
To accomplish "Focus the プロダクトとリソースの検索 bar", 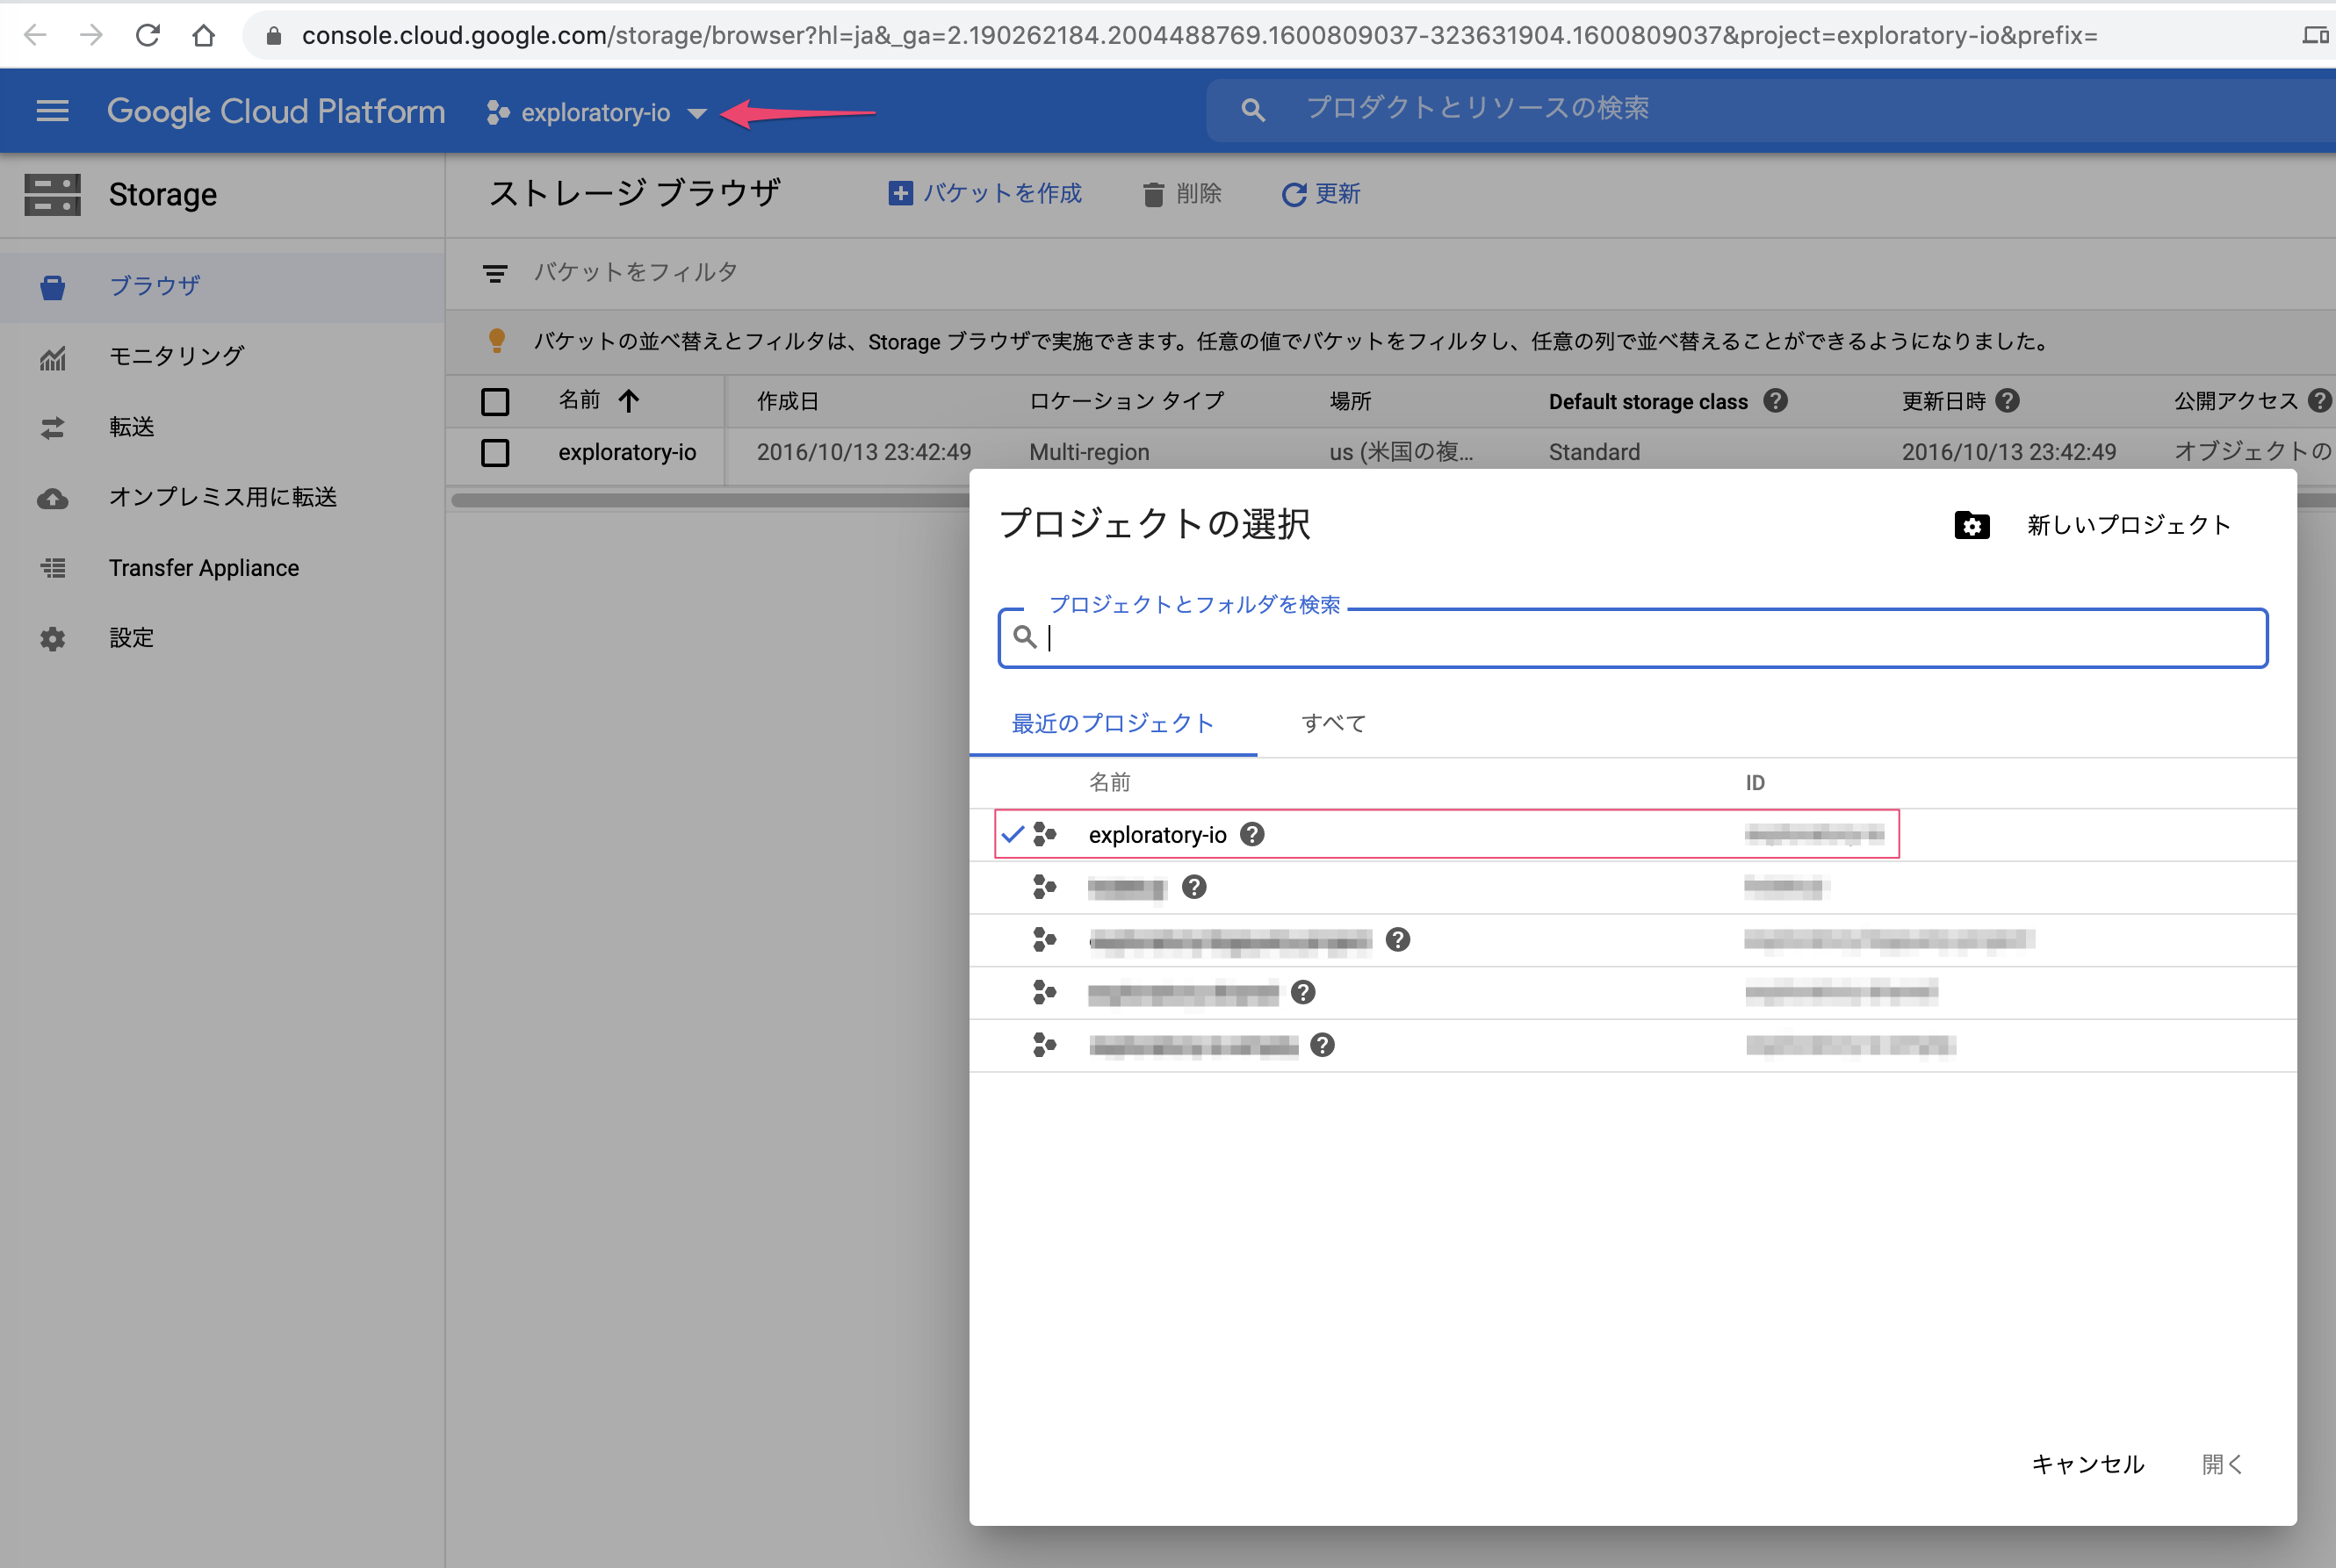I will (1770, 109).
